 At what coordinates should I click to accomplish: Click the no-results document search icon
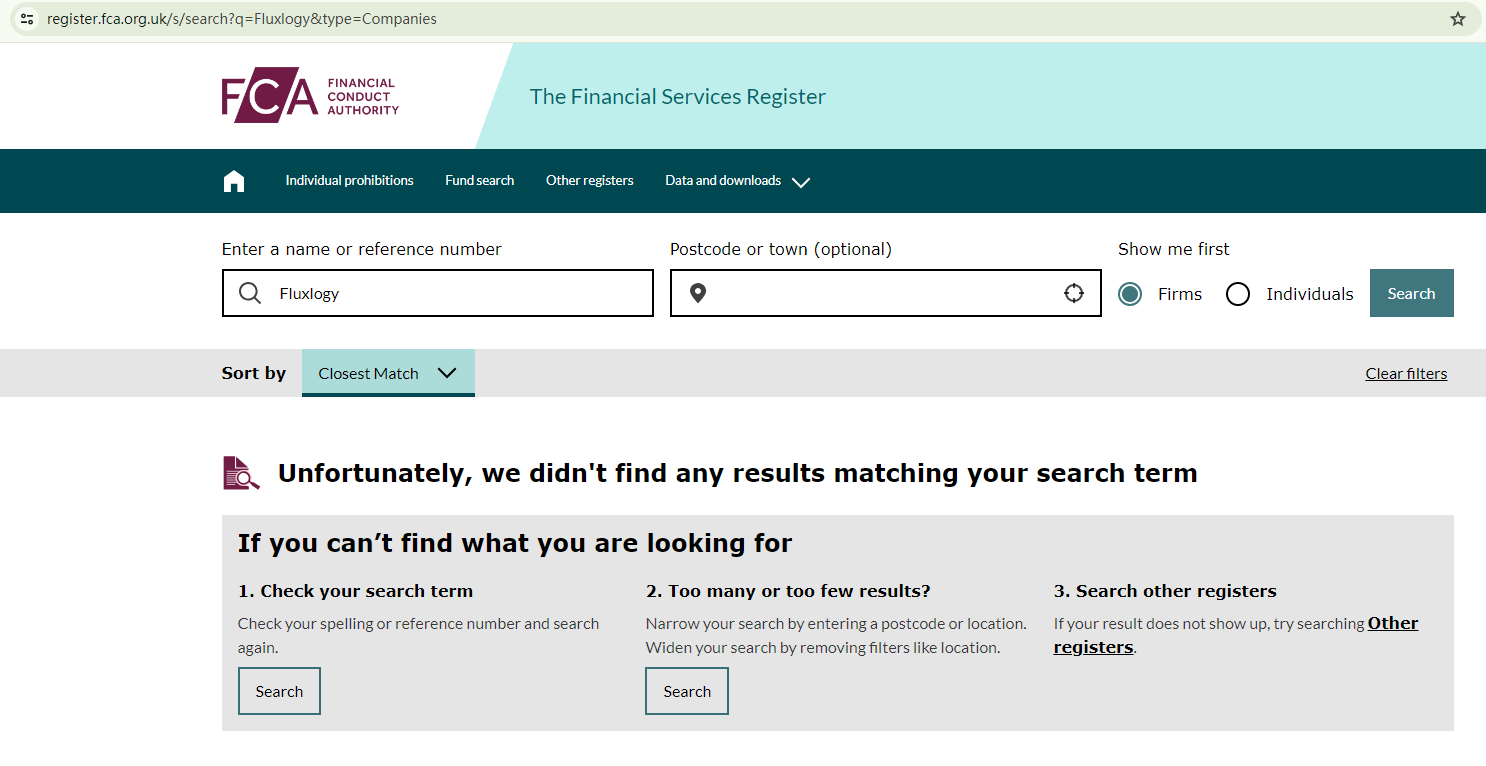pos(240,473)
